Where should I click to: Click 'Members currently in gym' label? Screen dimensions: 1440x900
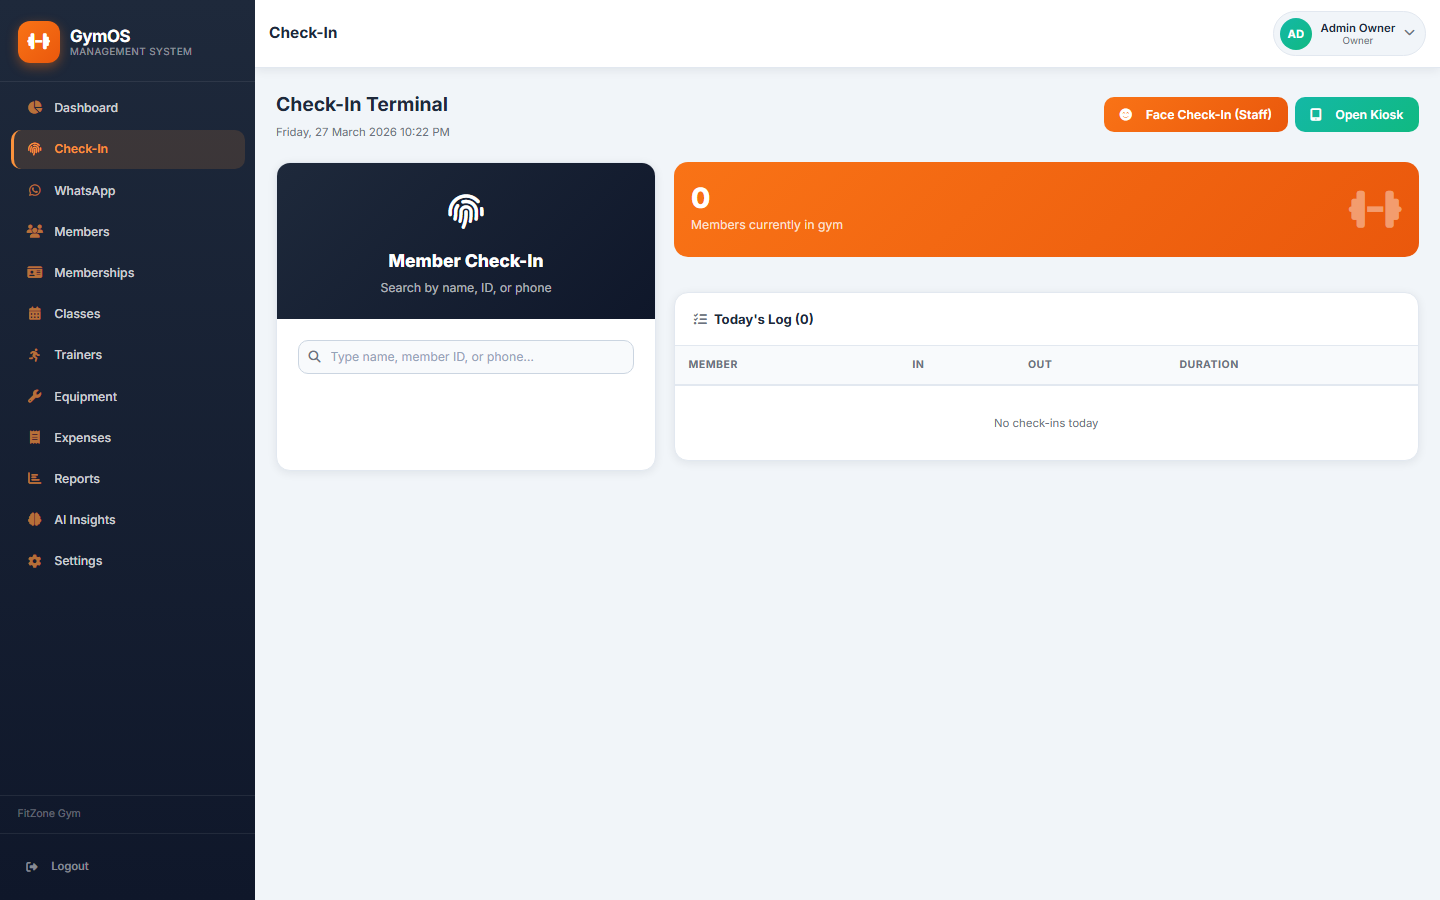pos(767,225)
